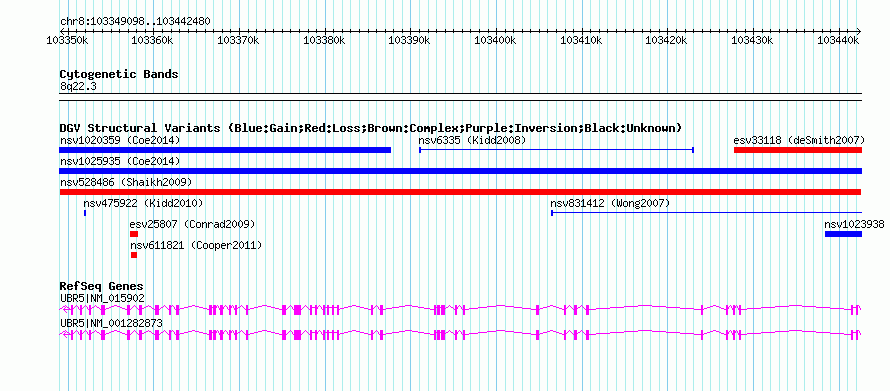Click the 103380k ruler tick label
This screenshot has width=890, height=391.
[x=324, y=40]
